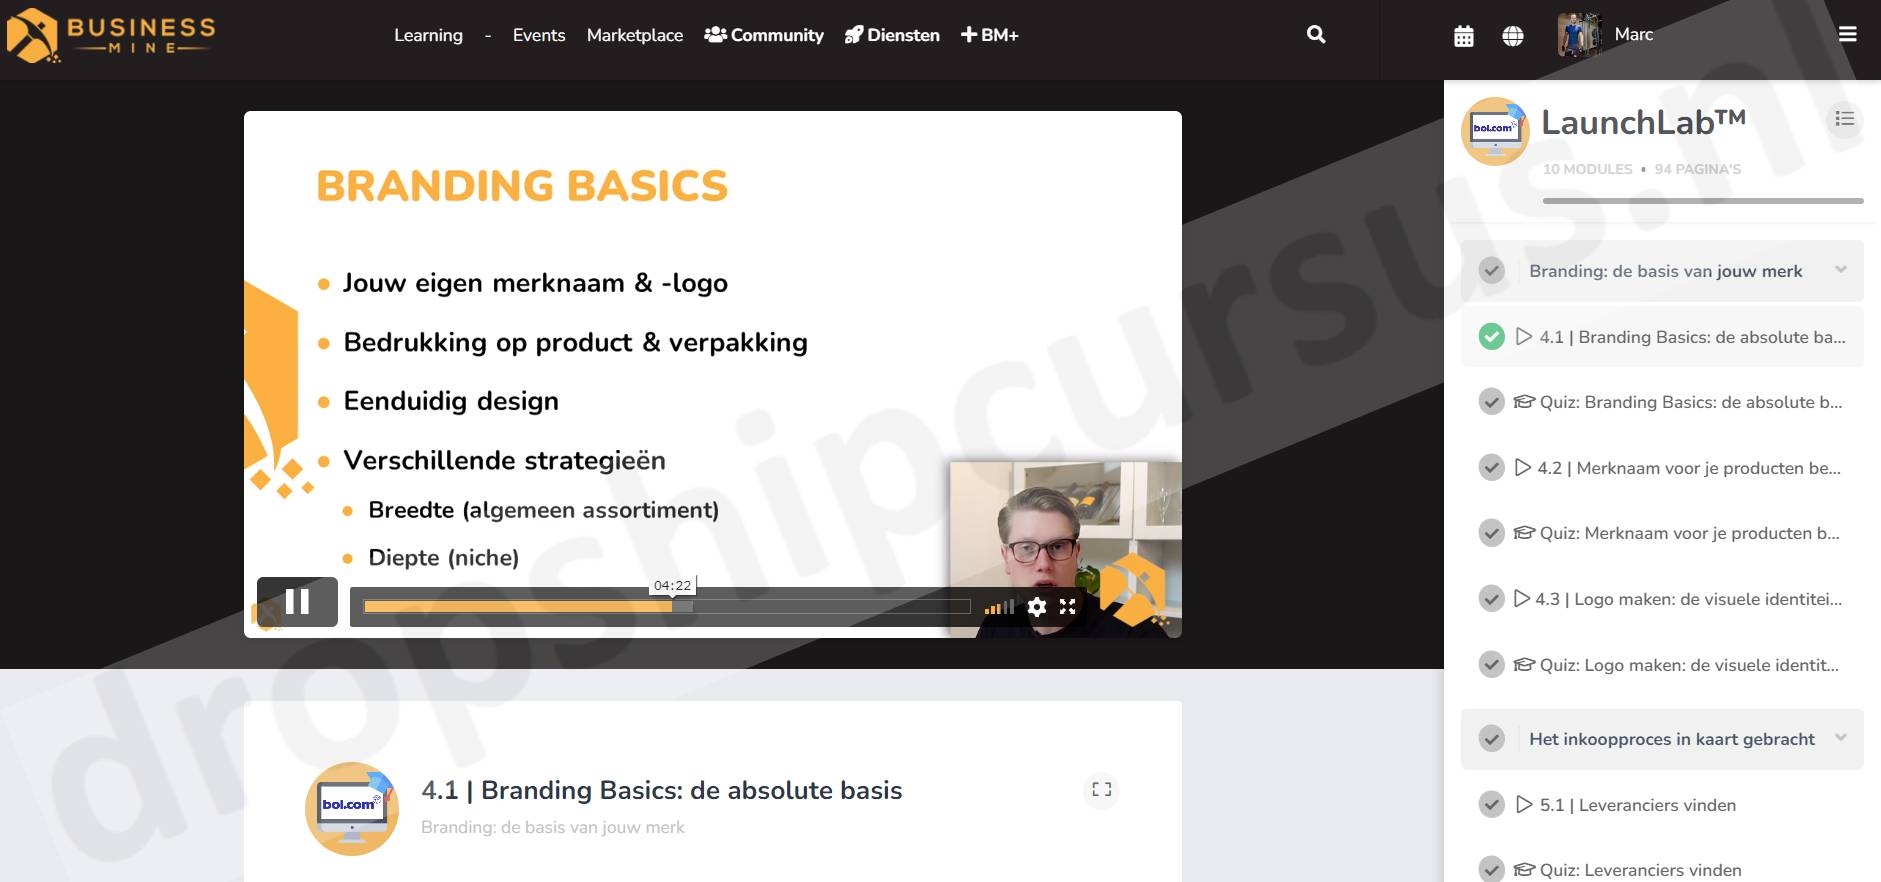Toggle the course list view icon
The image size is (1881, 882).
point(1844,120)
